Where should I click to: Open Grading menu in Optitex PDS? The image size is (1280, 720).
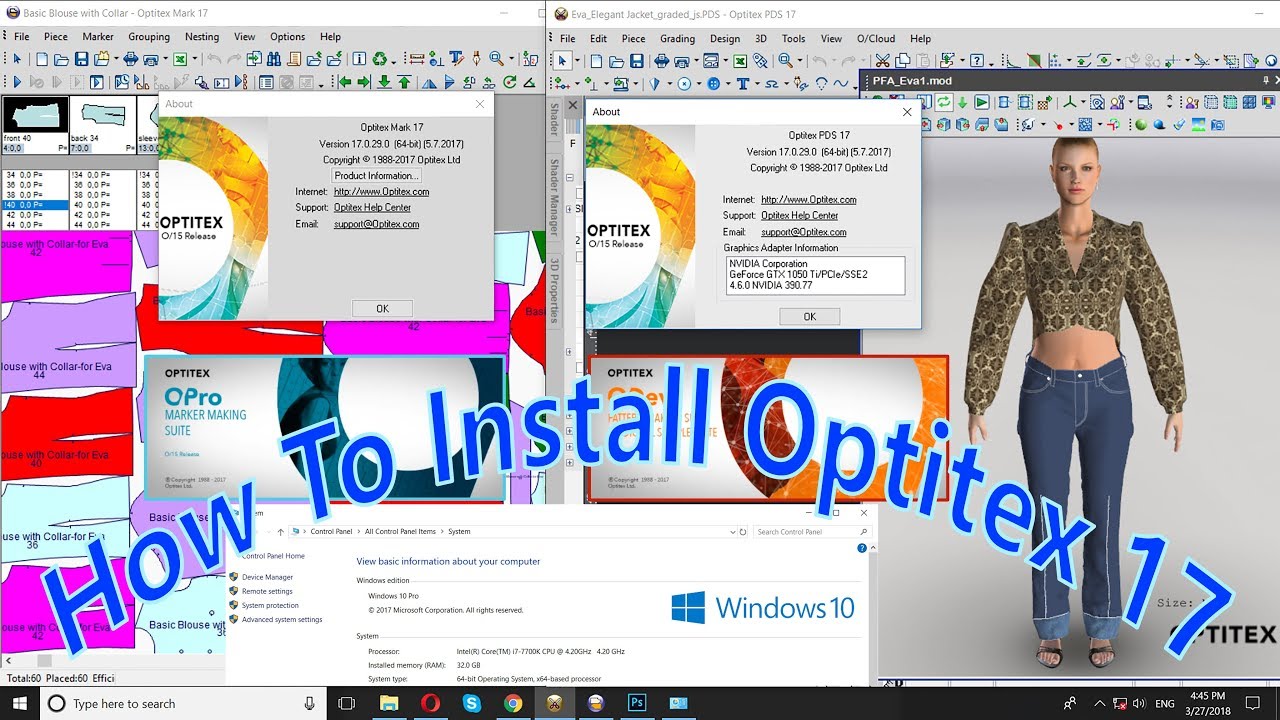[678, 39]
